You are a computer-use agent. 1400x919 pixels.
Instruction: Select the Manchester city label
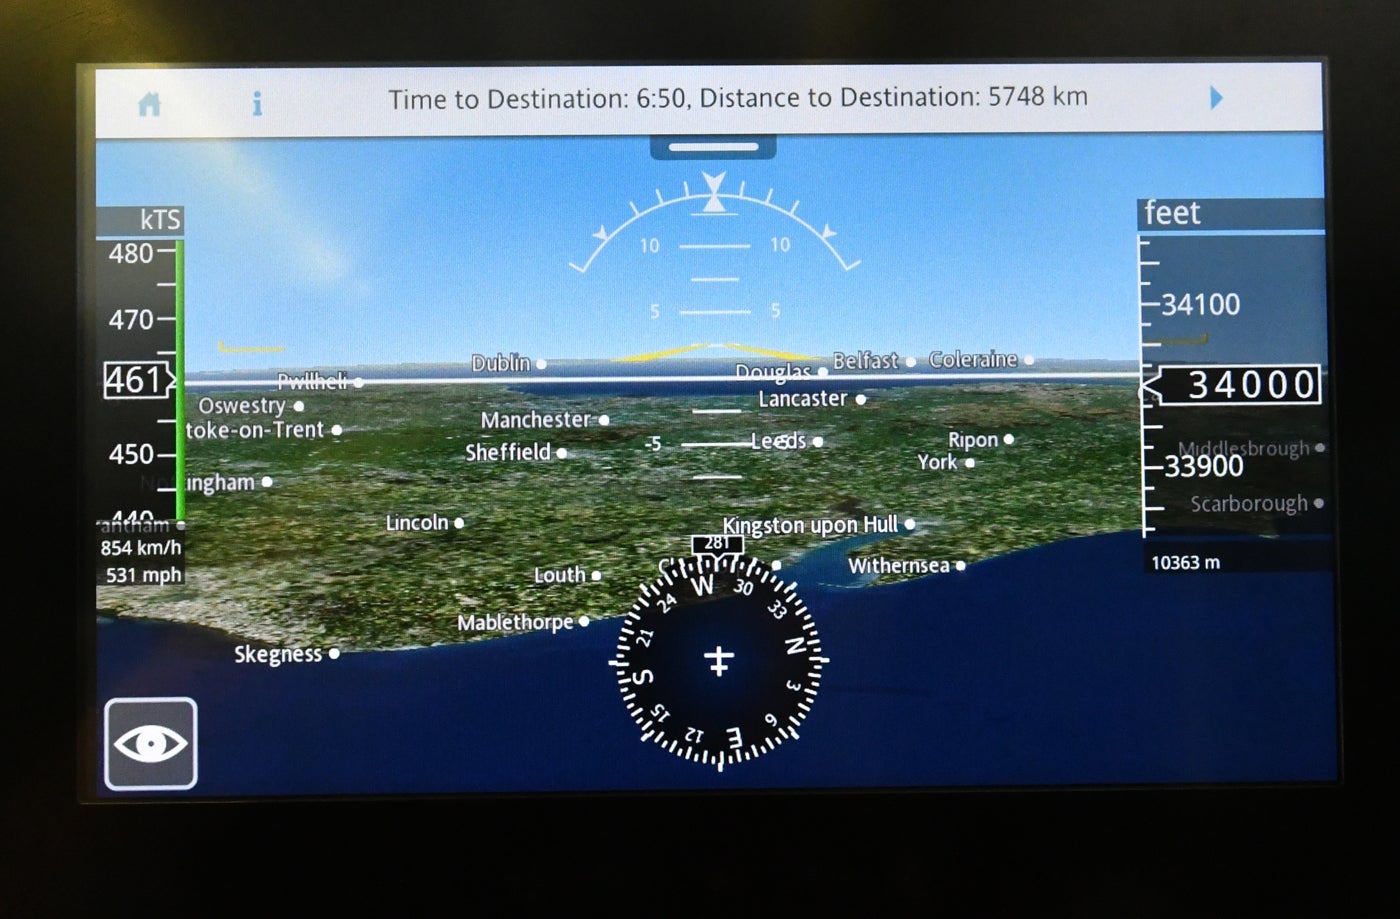point(534,420)
